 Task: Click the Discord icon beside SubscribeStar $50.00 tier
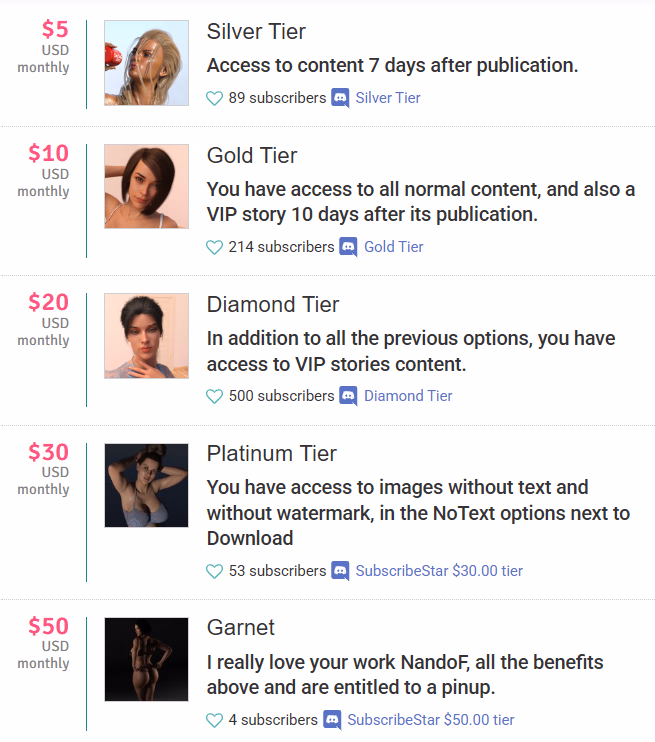pyautogui.click(x=332, y=720)
